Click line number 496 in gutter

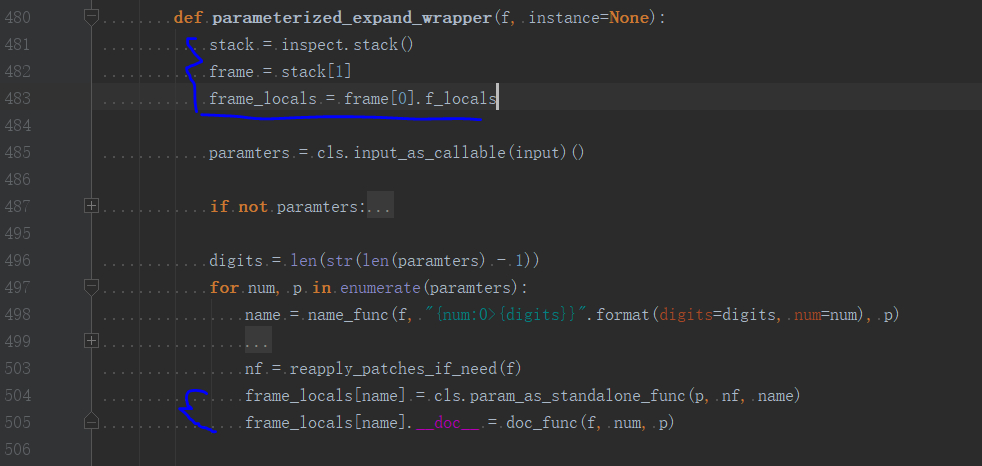pos(18,260)
